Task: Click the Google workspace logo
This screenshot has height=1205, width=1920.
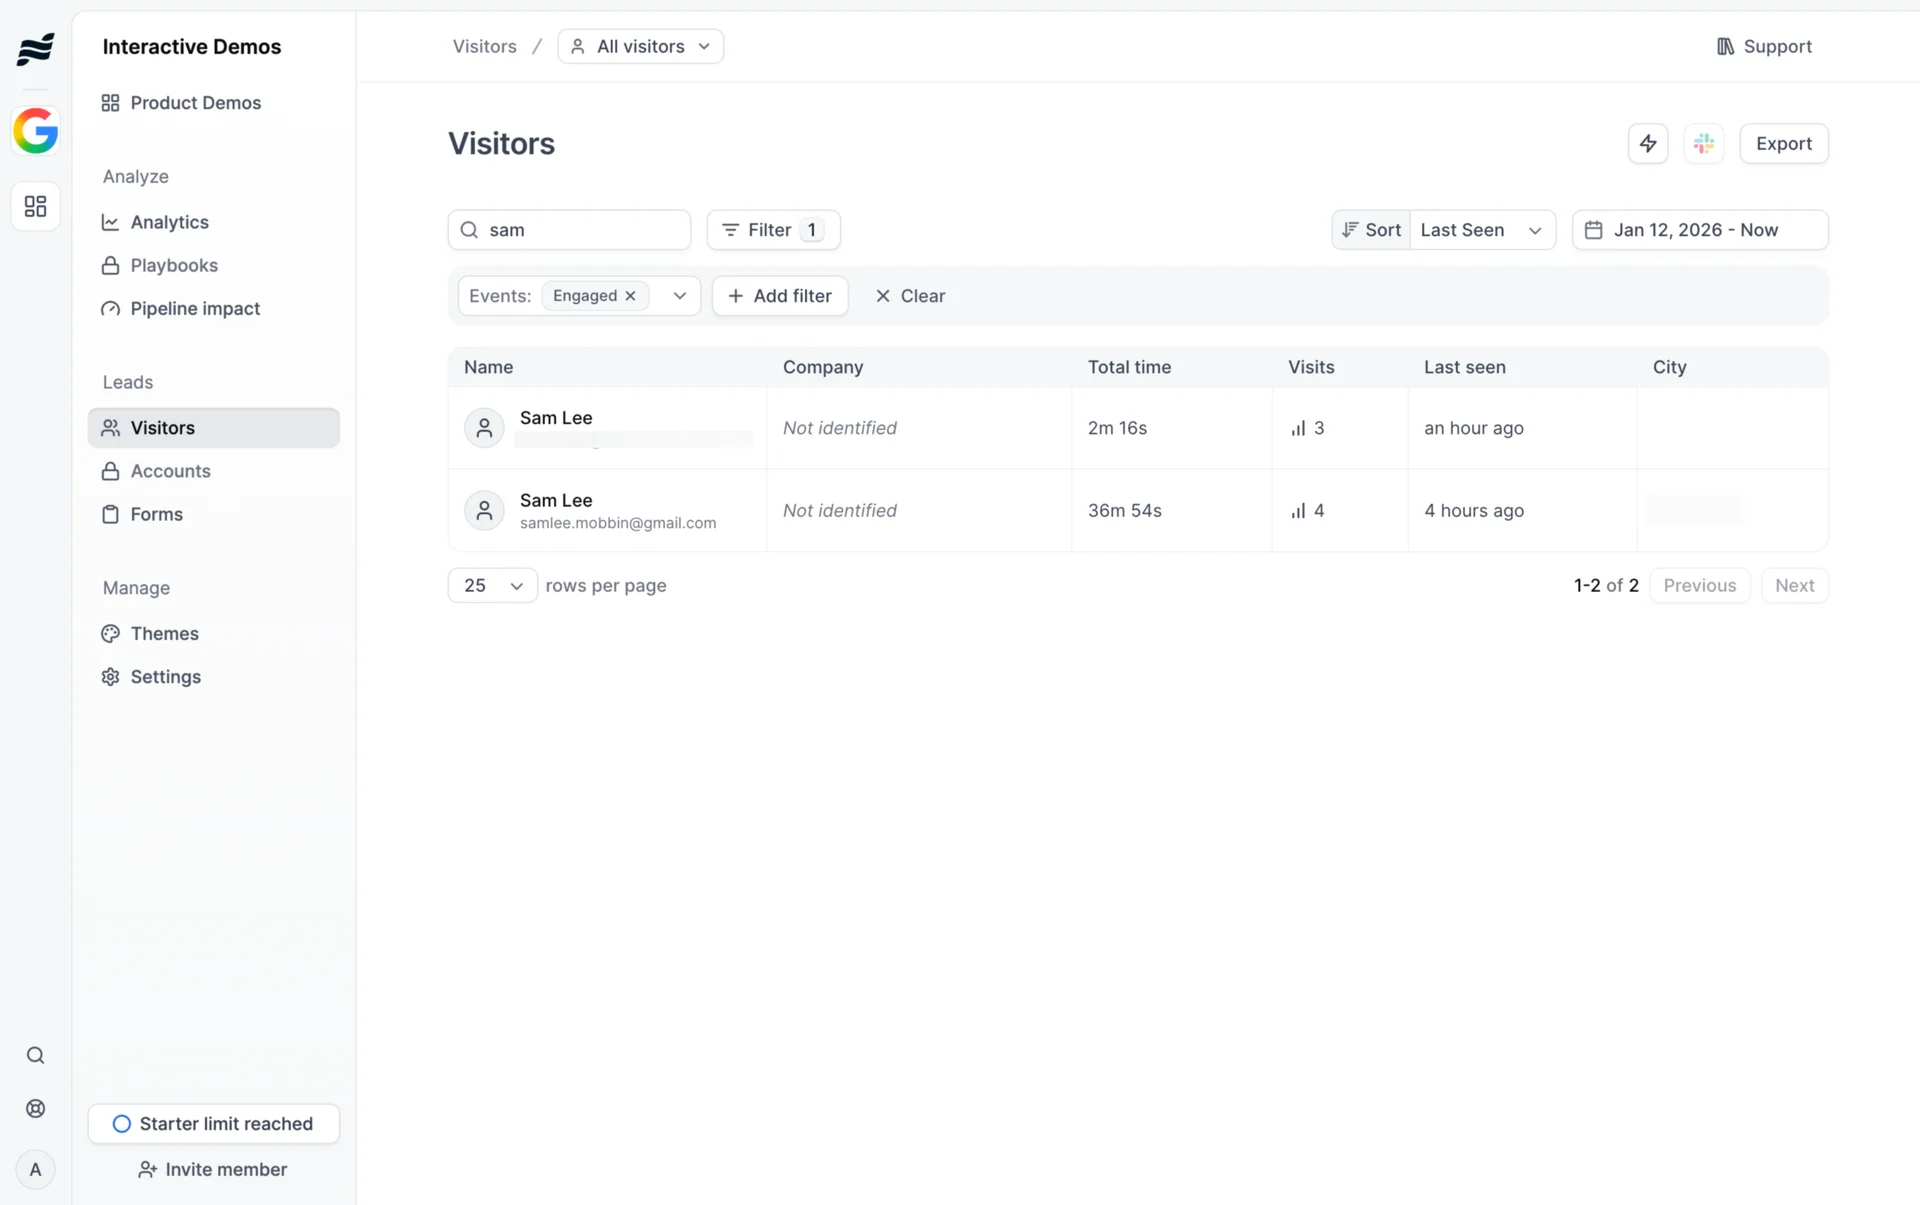Action: [36, 131]
